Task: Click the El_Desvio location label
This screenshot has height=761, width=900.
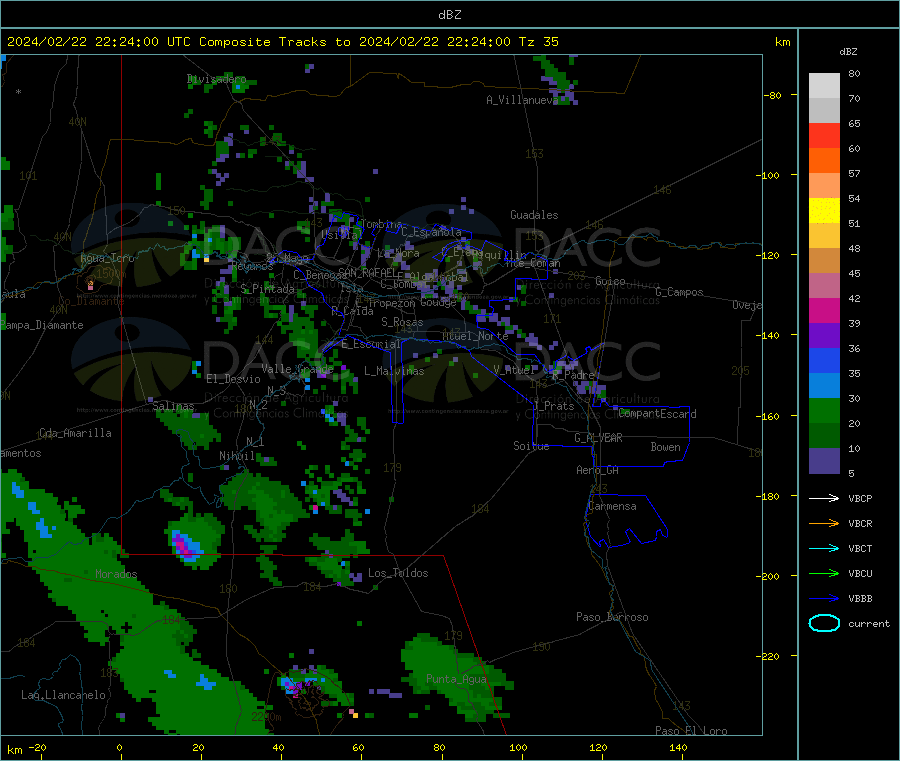Action: [233, 379]
